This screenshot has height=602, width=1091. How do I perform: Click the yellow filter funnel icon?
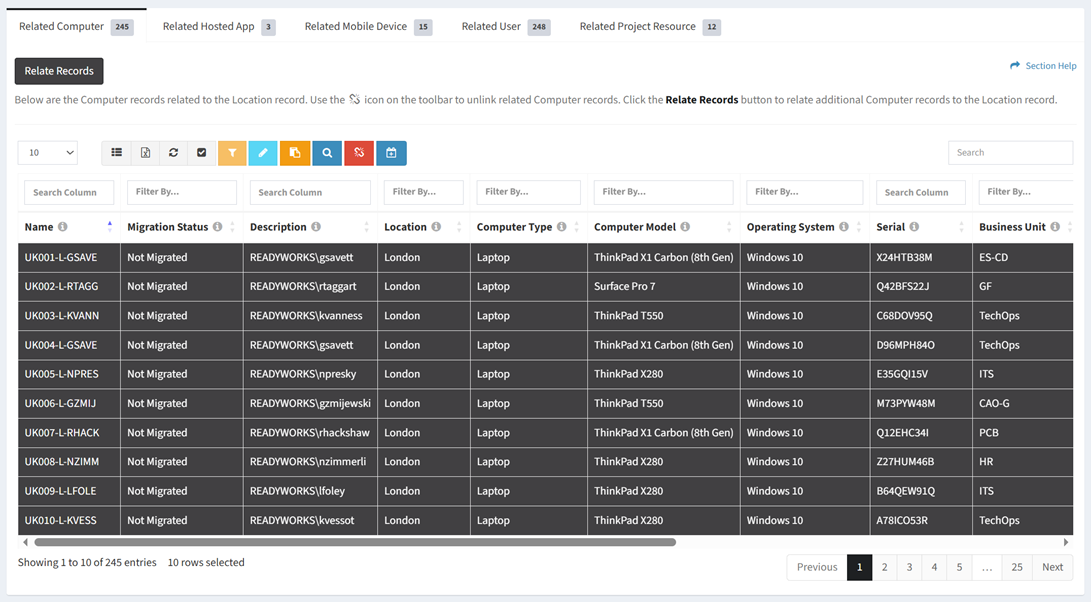232,153
